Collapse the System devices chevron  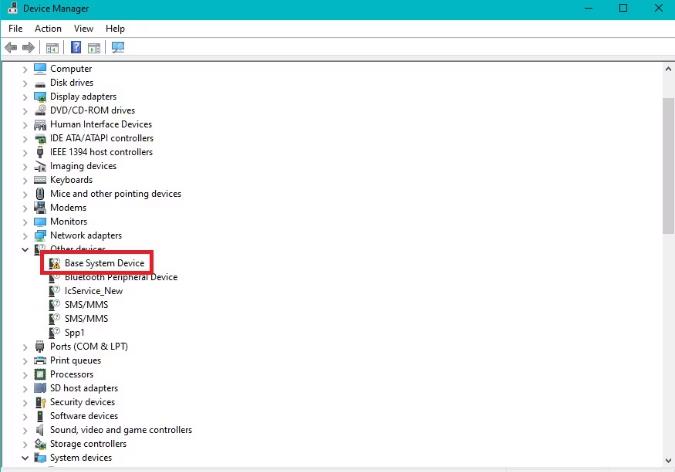click(25, 458)
